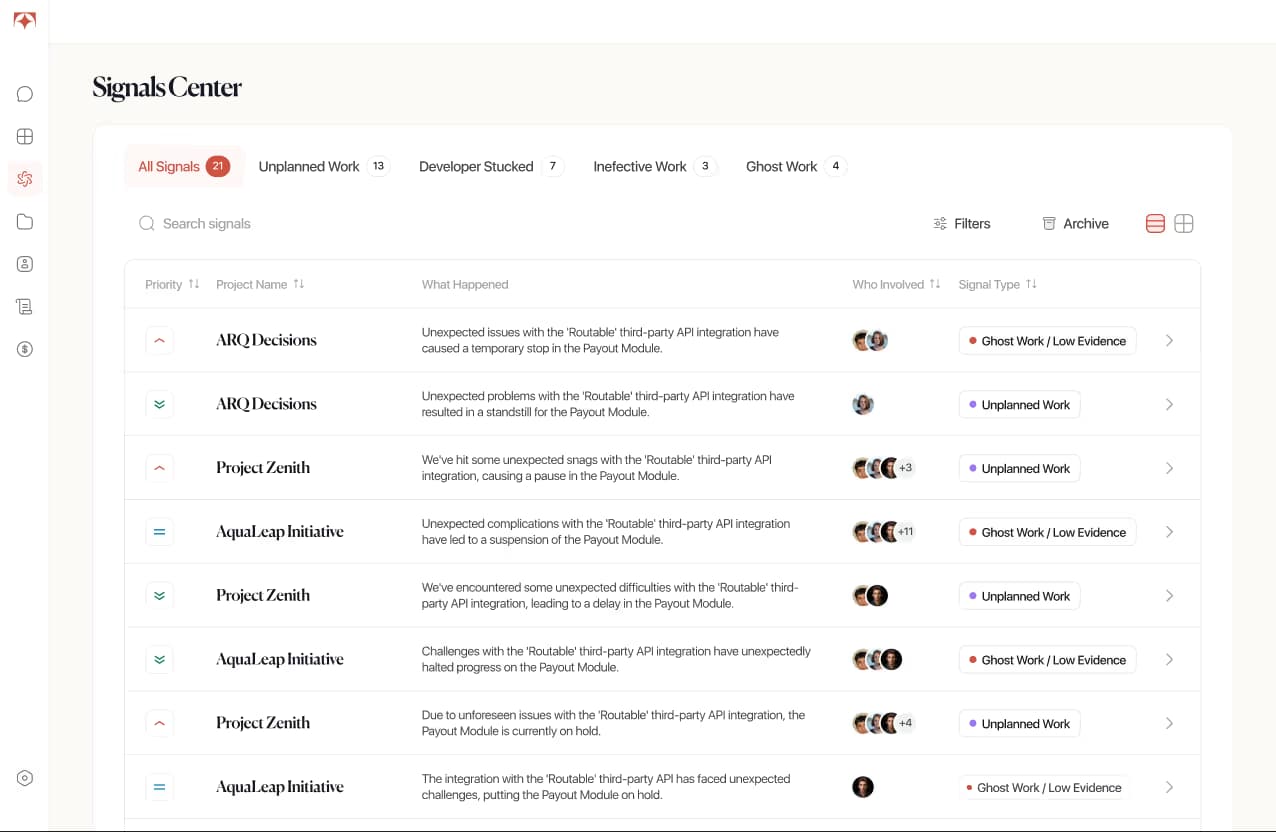Open the user profile sidebar icon
The image size is (1276, 832).
25,264
